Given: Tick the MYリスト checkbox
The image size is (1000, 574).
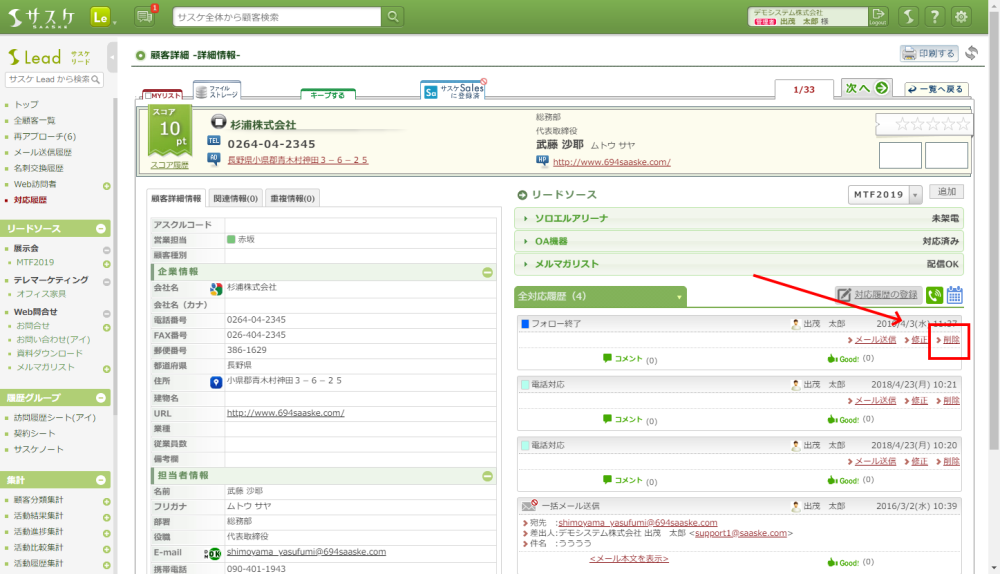Looking at the screenshot, I should pos(149,95).
